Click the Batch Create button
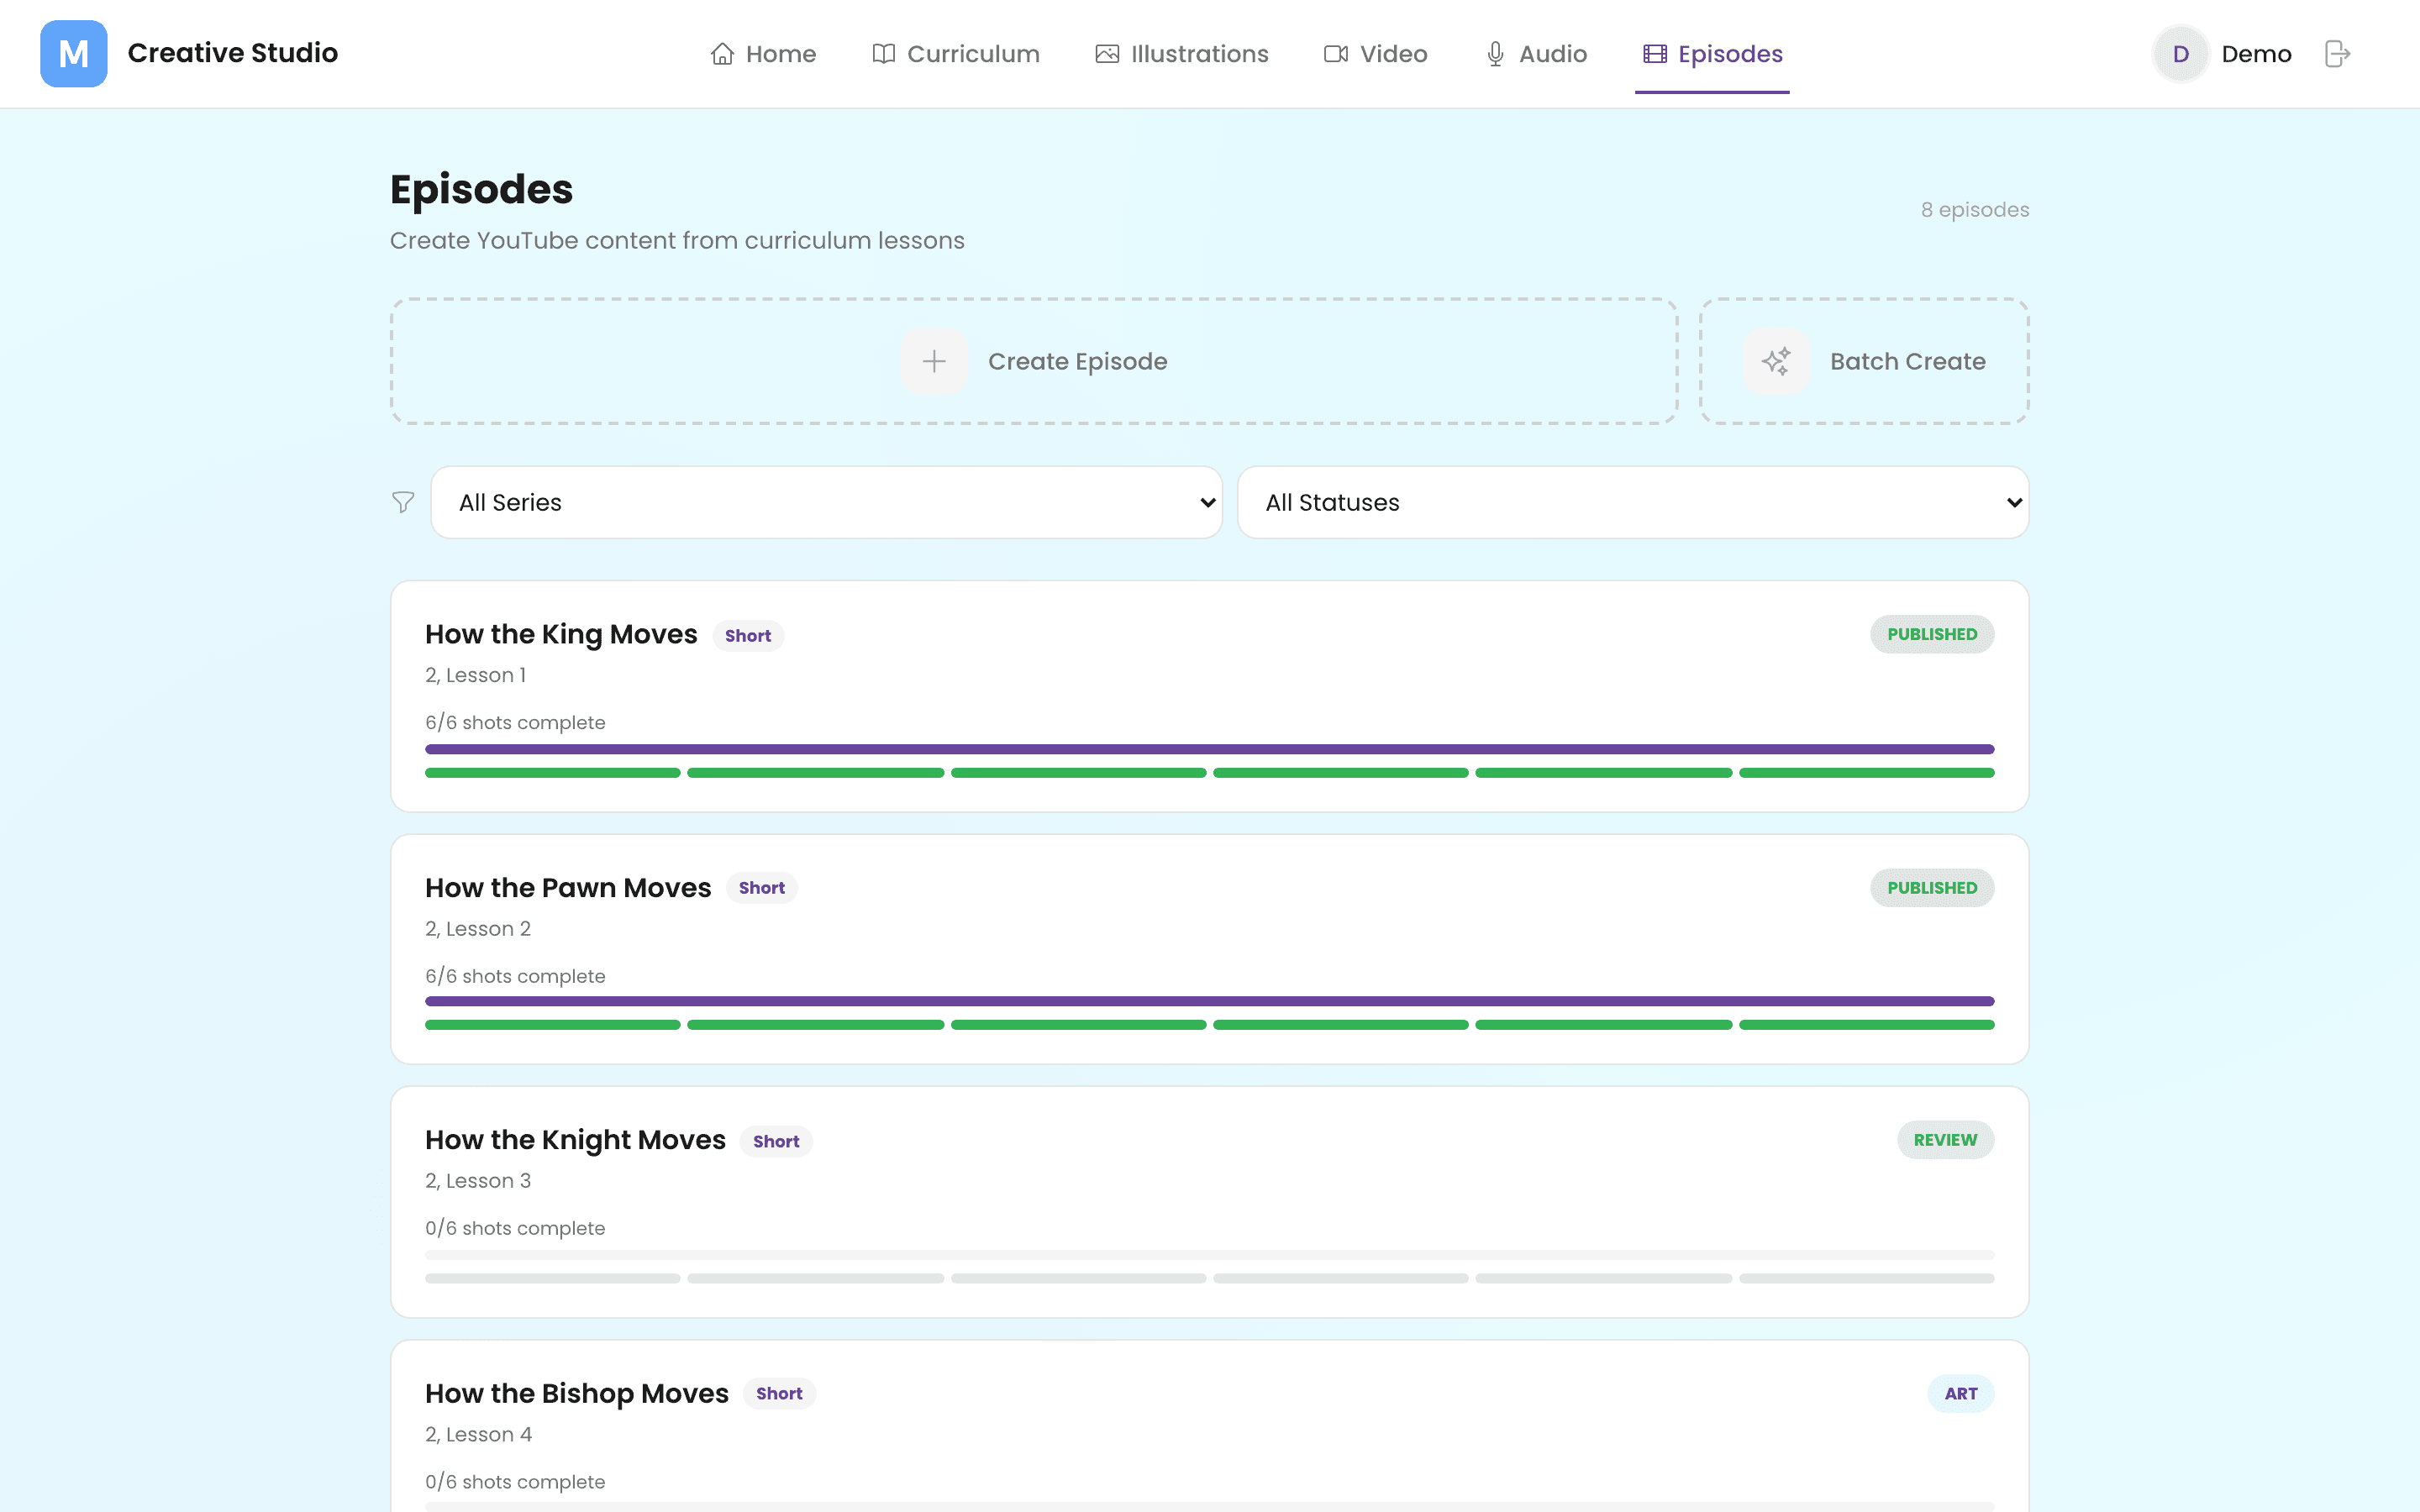Image resolution: width=2420 pixels, height=1512 pixels. click(x=1864, y=361)
